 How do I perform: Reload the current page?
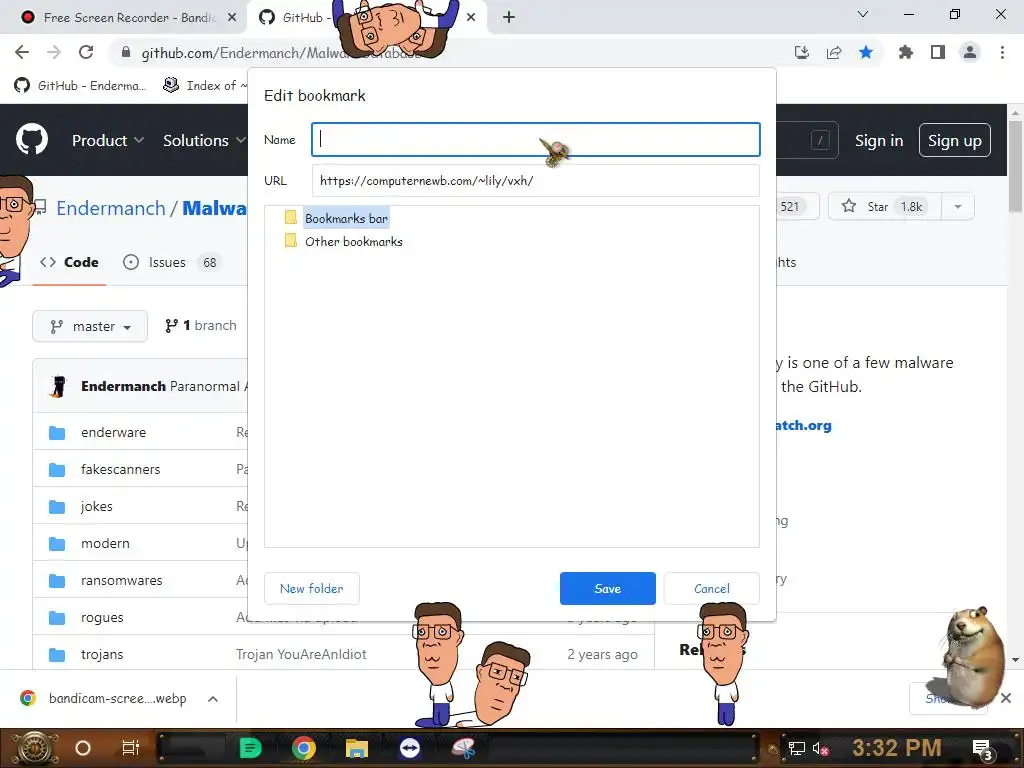(86, 52)
